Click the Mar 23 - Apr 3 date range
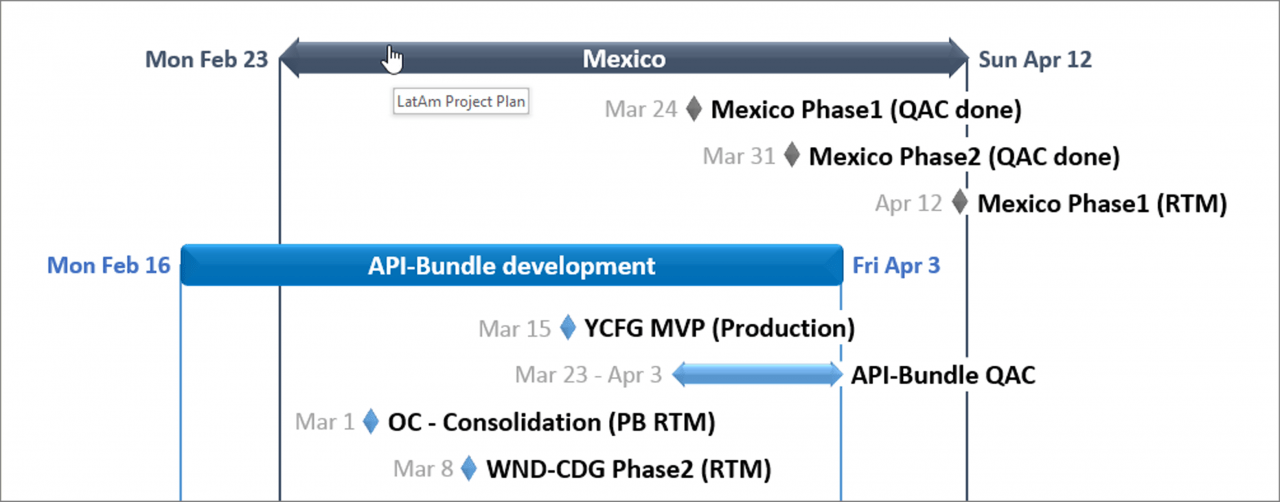Screen dimensions: 1280x502 588,375
